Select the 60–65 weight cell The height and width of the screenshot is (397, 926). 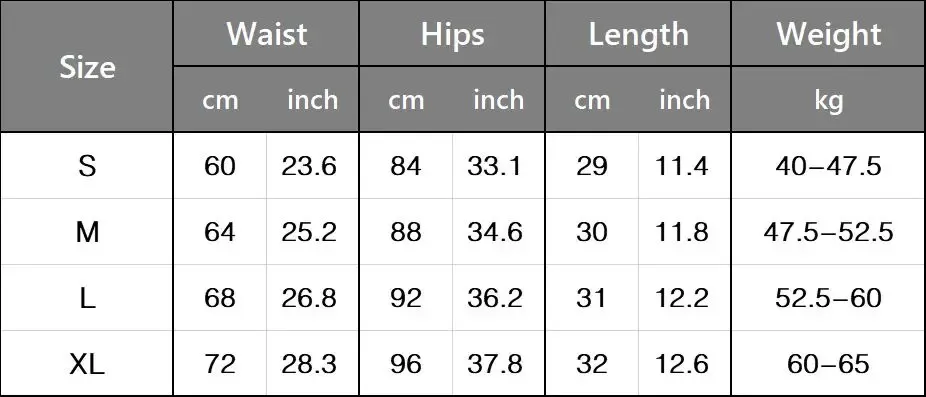pyautogui.click(x=829, y=365)
